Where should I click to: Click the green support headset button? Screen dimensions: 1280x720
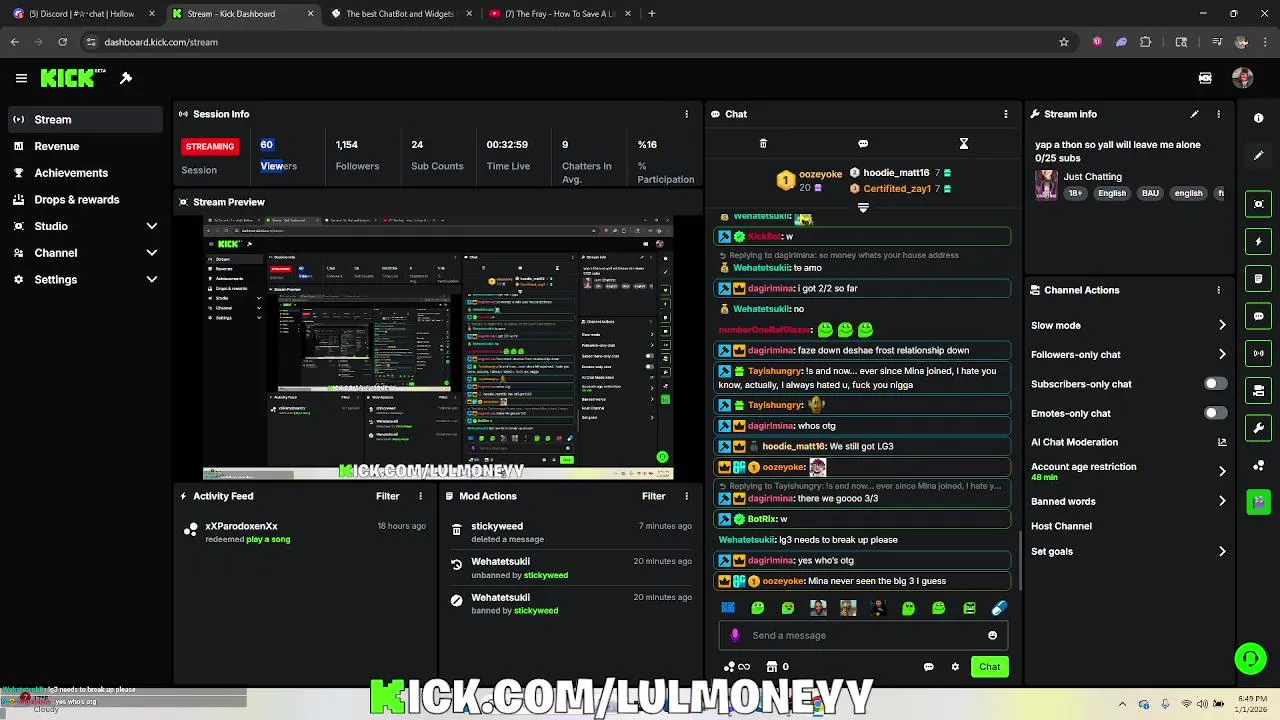point(1250,658)
